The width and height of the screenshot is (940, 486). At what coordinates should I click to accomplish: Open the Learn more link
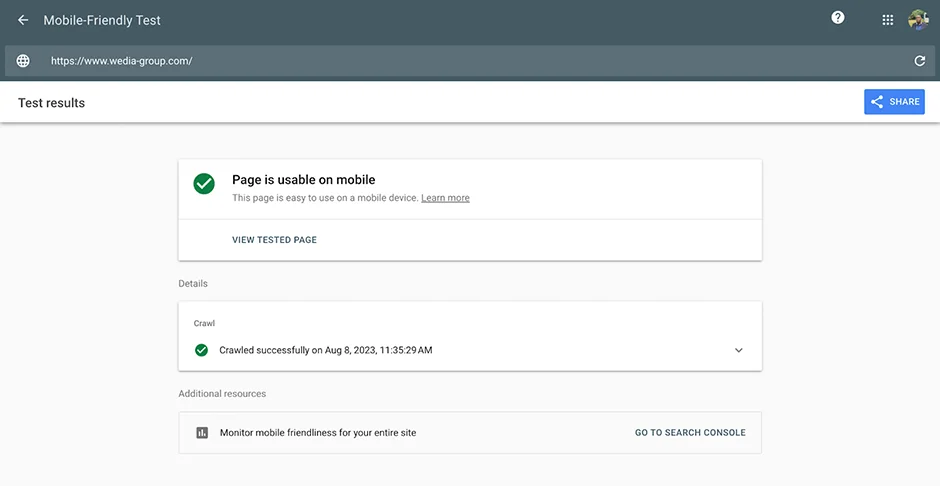click(445, 198)
